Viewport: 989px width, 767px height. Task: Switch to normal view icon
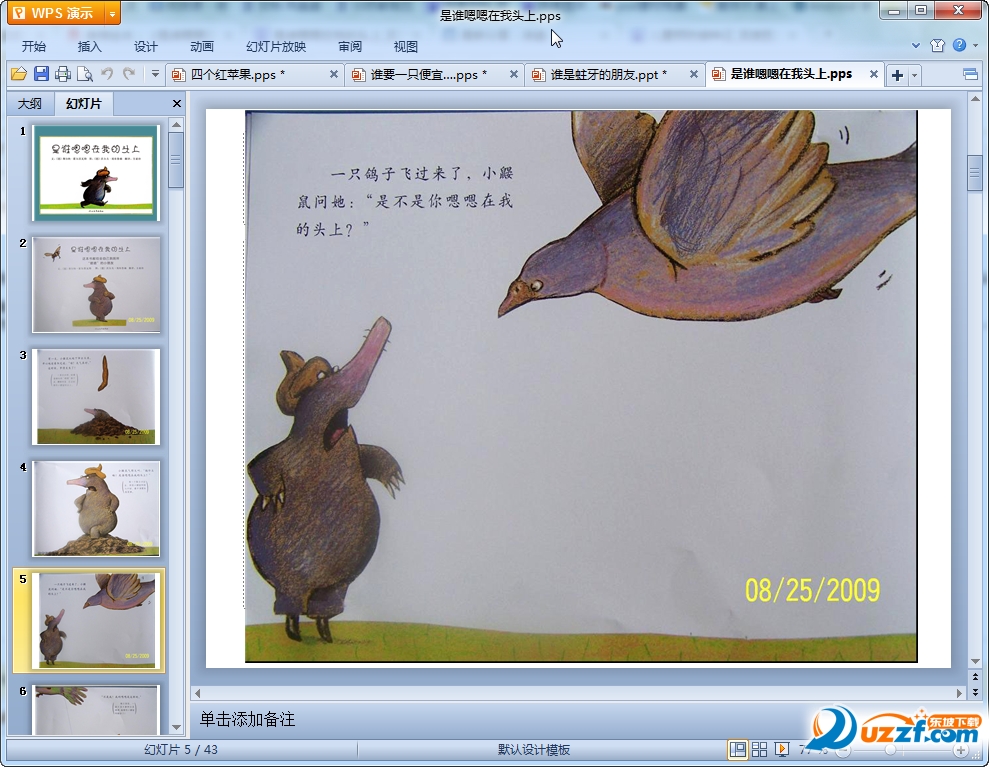click(x=737, y=749)
